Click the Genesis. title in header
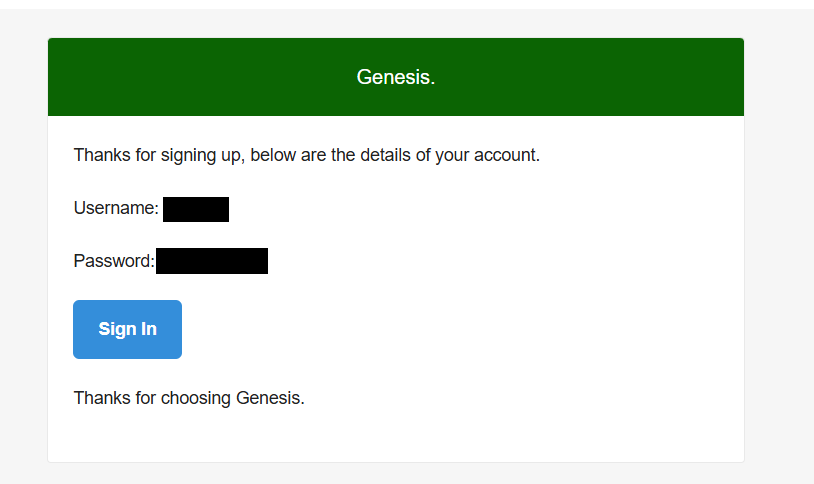814x484 pixels. tap(396, 77)
